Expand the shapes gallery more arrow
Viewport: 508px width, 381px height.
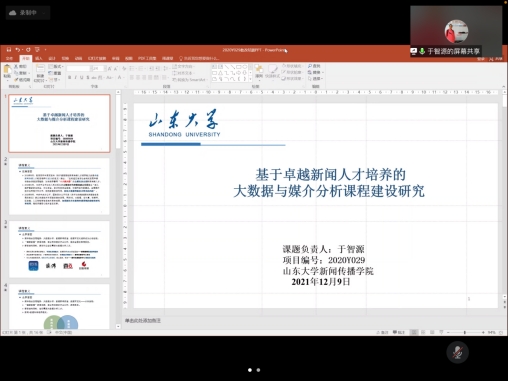coord(250,79)
